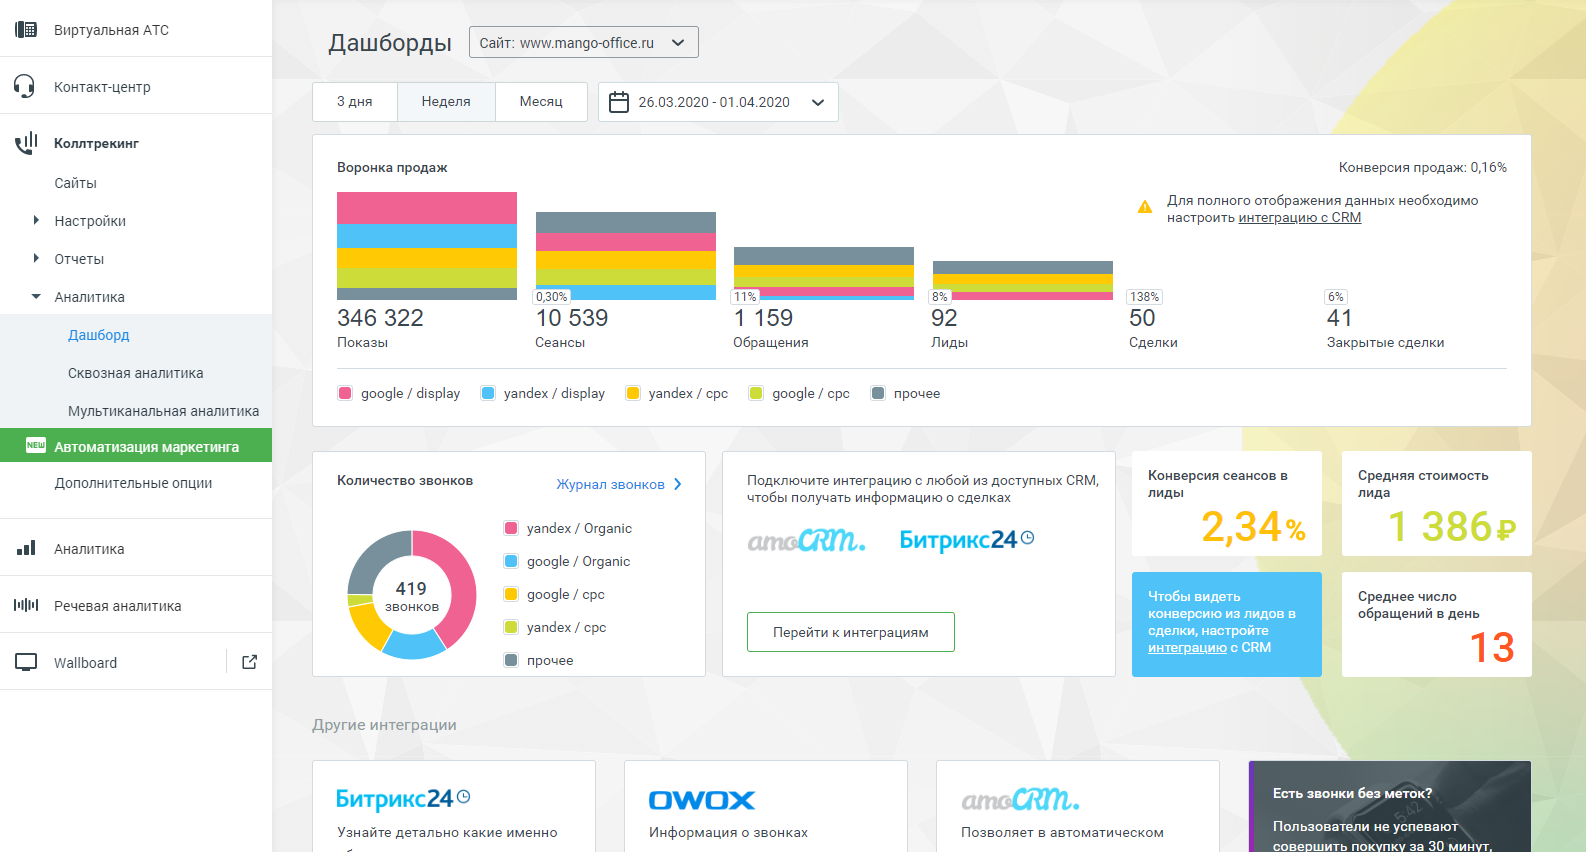This screenshot has width=1586, height=852.
Task: Click the Виртуальная АТС phone icon
Action: (x=26, y=30)
